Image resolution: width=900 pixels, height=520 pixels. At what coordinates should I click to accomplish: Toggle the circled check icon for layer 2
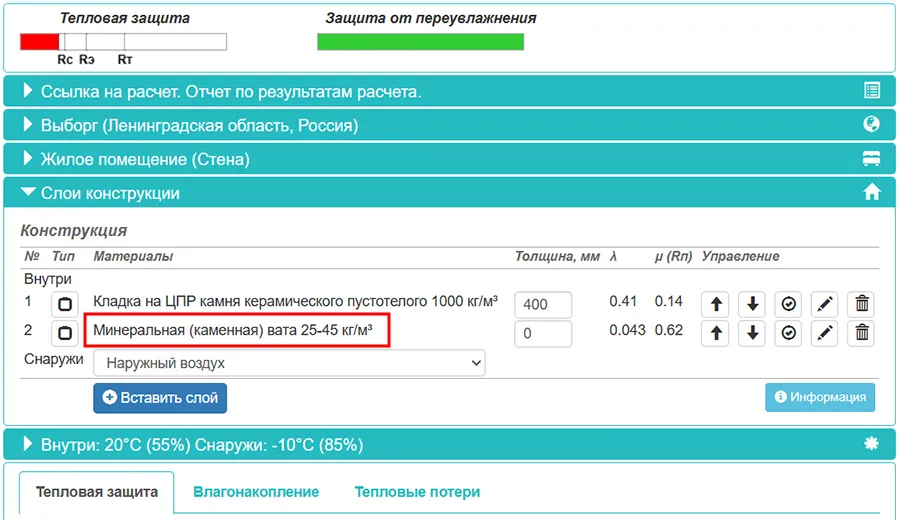click(789, 333)
